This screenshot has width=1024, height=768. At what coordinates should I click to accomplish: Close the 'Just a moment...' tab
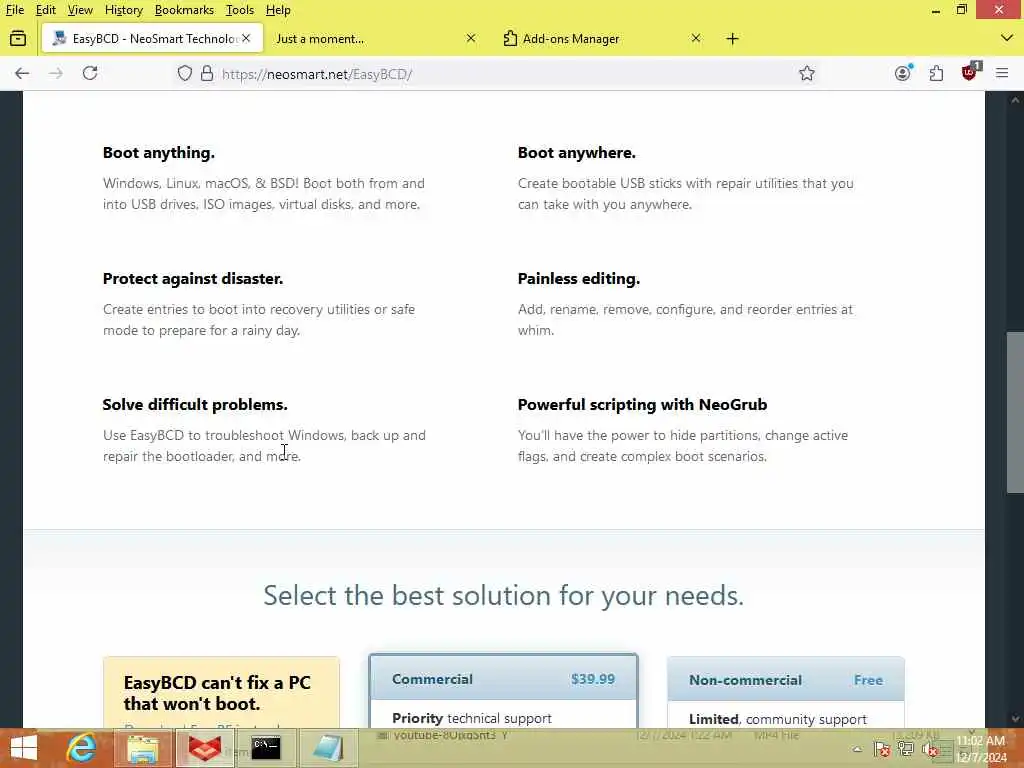tap(471, 39)
